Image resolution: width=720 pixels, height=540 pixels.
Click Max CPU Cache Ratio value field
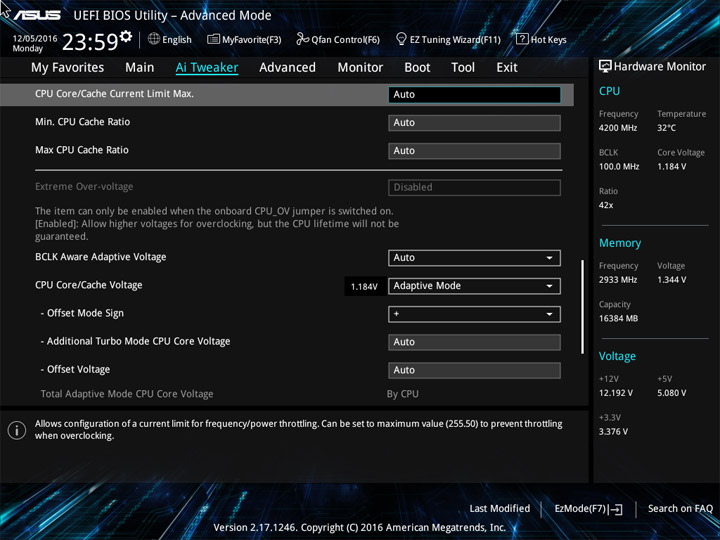[474, 151]
